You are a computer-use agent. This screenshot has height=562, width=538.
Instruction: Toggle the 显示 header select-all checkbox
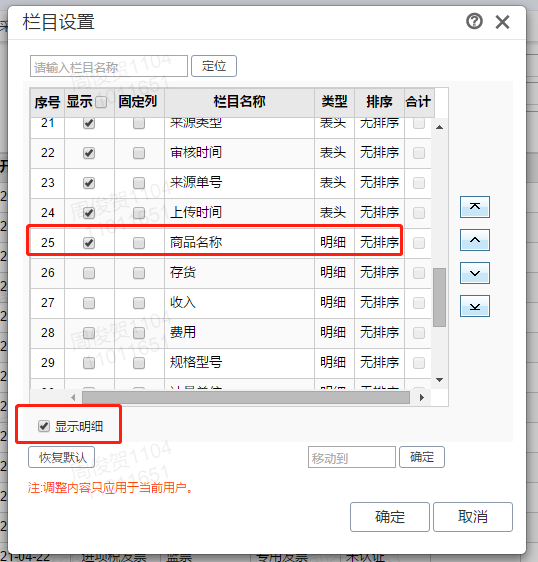pos(101,102)
